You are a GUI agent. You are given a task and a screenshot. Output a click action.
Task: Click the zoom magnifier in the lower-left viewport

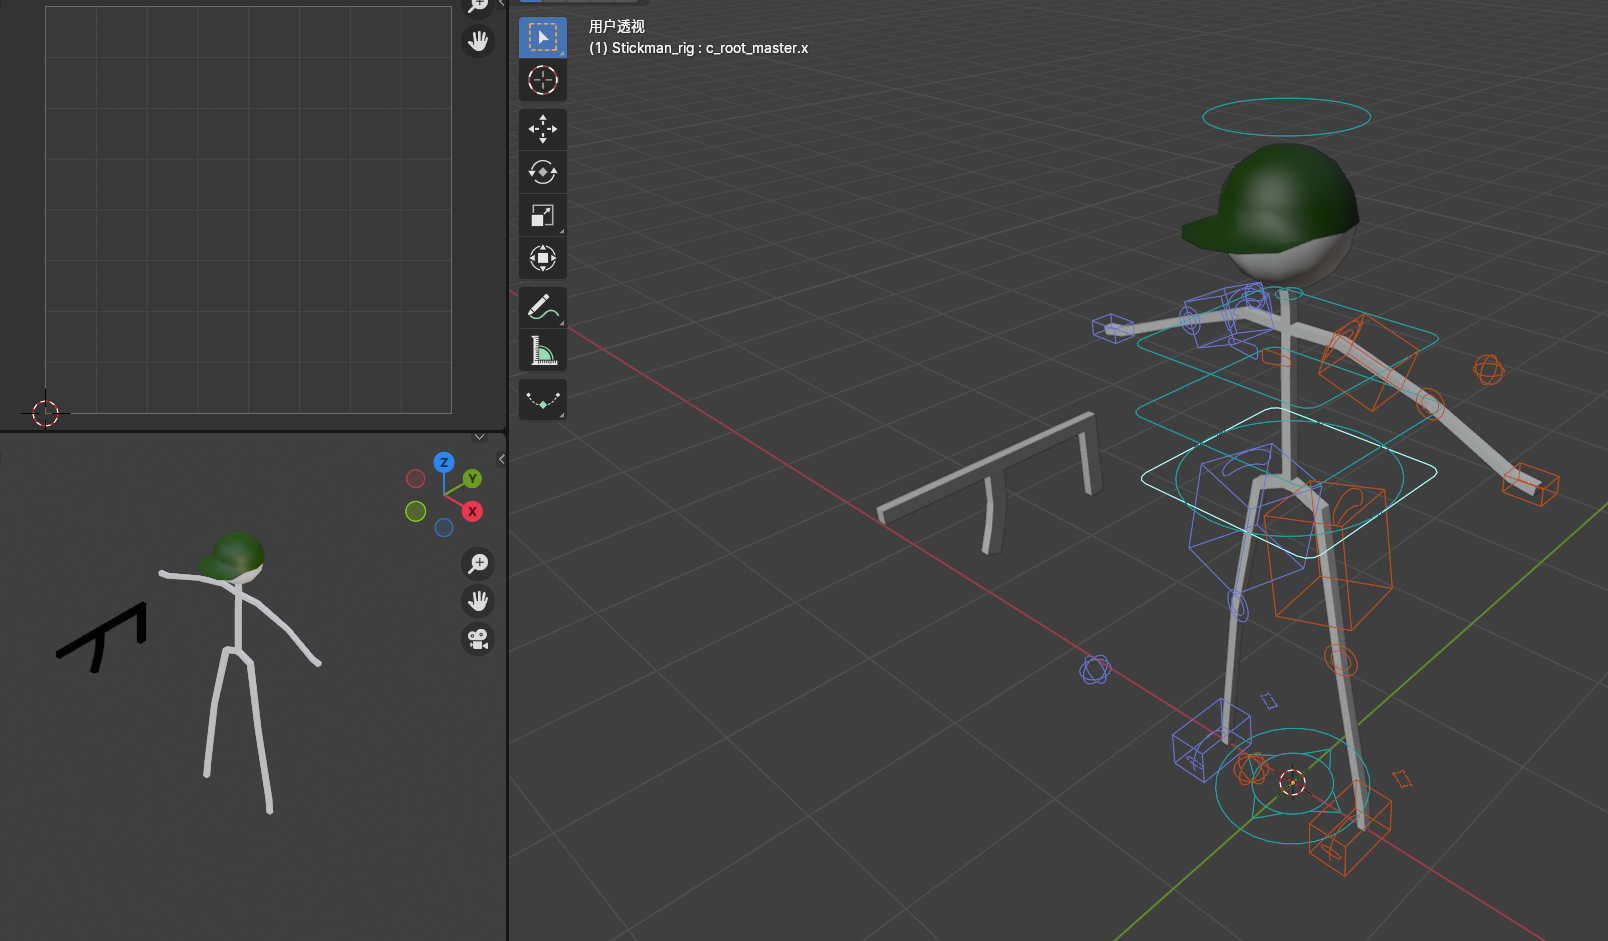pyautogui.click(x=478, y=563)
